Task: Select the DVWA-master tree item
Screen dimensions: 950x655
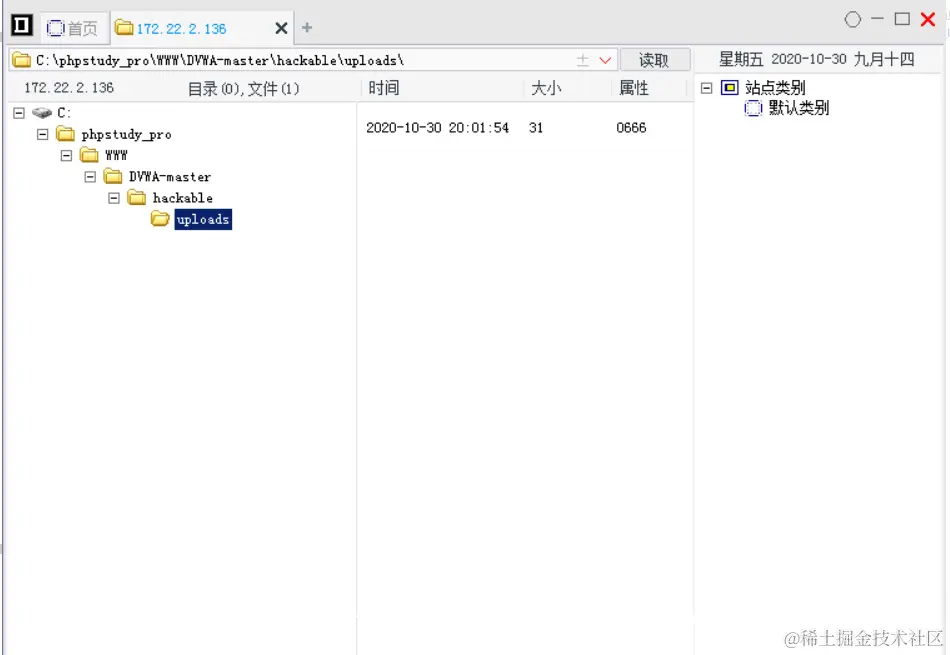Action: point(170,177)
